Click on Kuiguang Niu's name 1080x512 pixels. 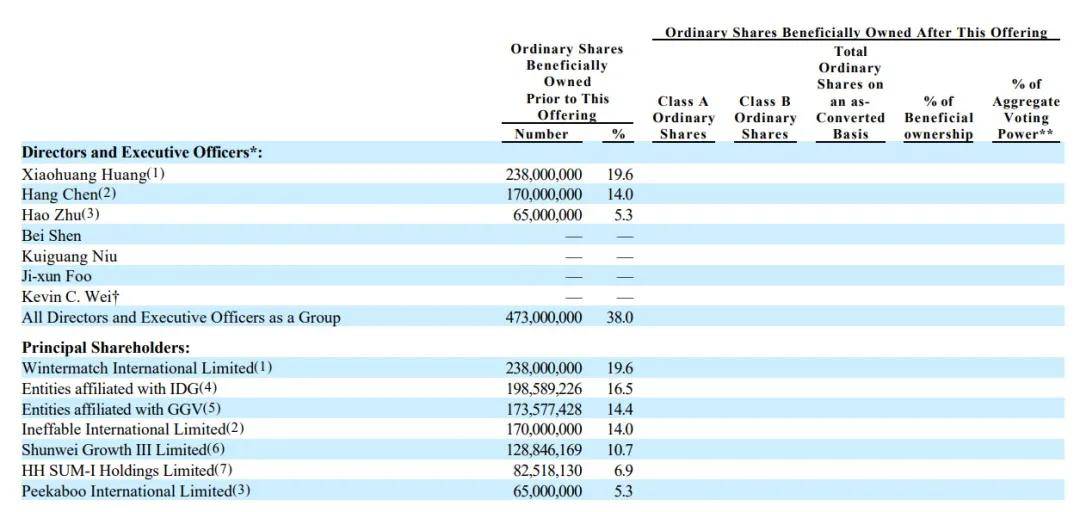pyautogui.click(x=69, y=256)
